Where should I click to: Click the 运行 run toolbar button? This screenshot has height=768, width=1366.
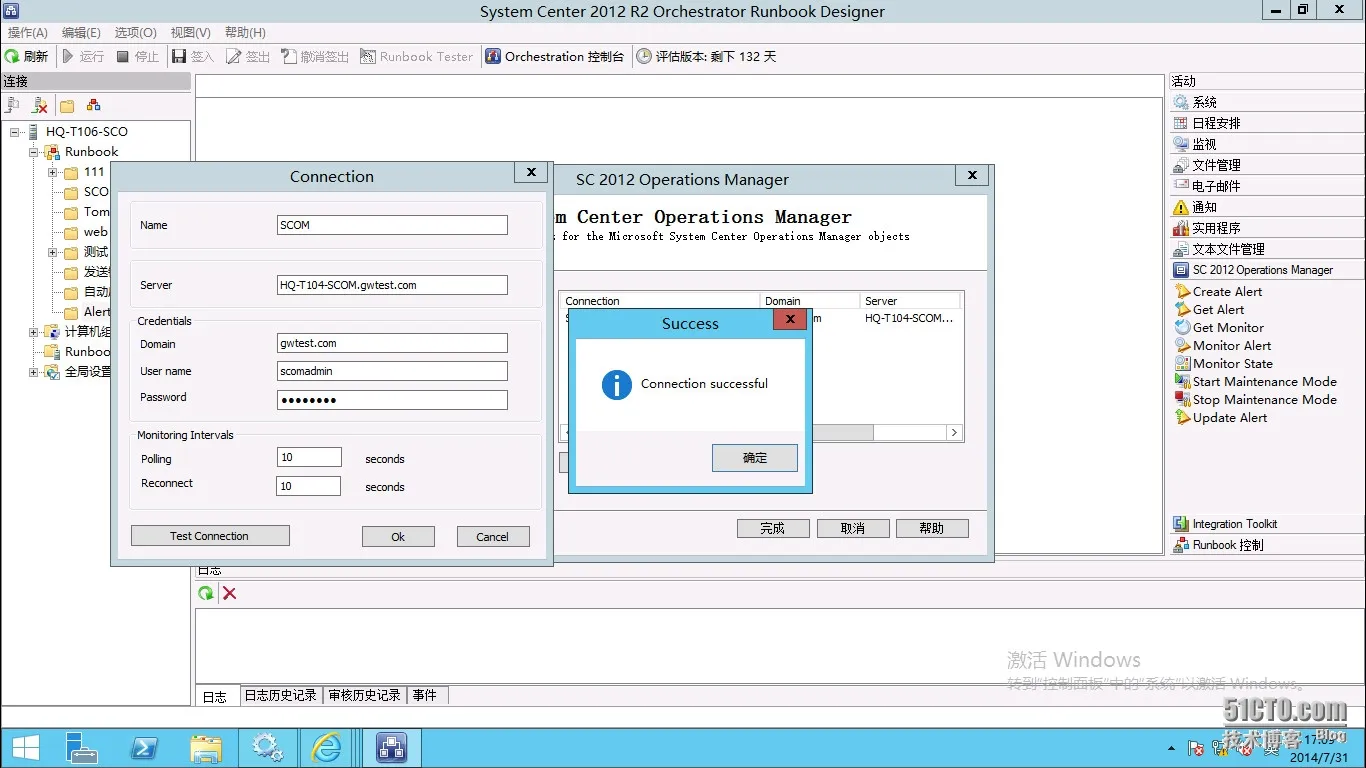[x=83, y=57]
